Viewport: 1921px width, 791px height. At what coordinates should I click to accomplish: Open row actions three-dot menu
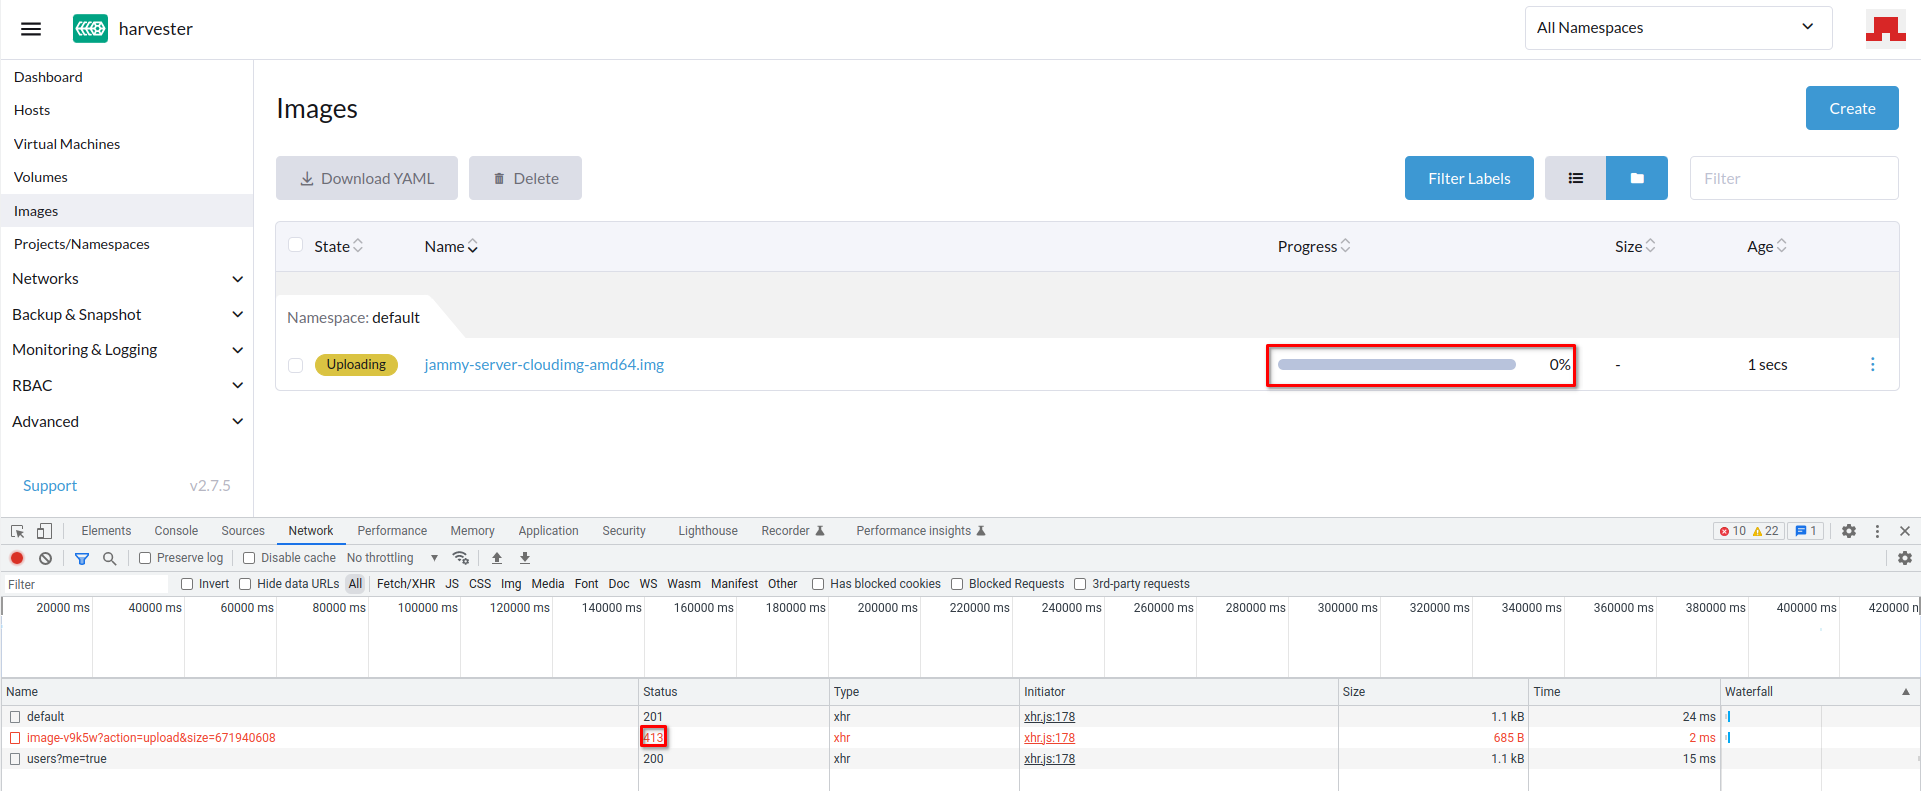1872,365
